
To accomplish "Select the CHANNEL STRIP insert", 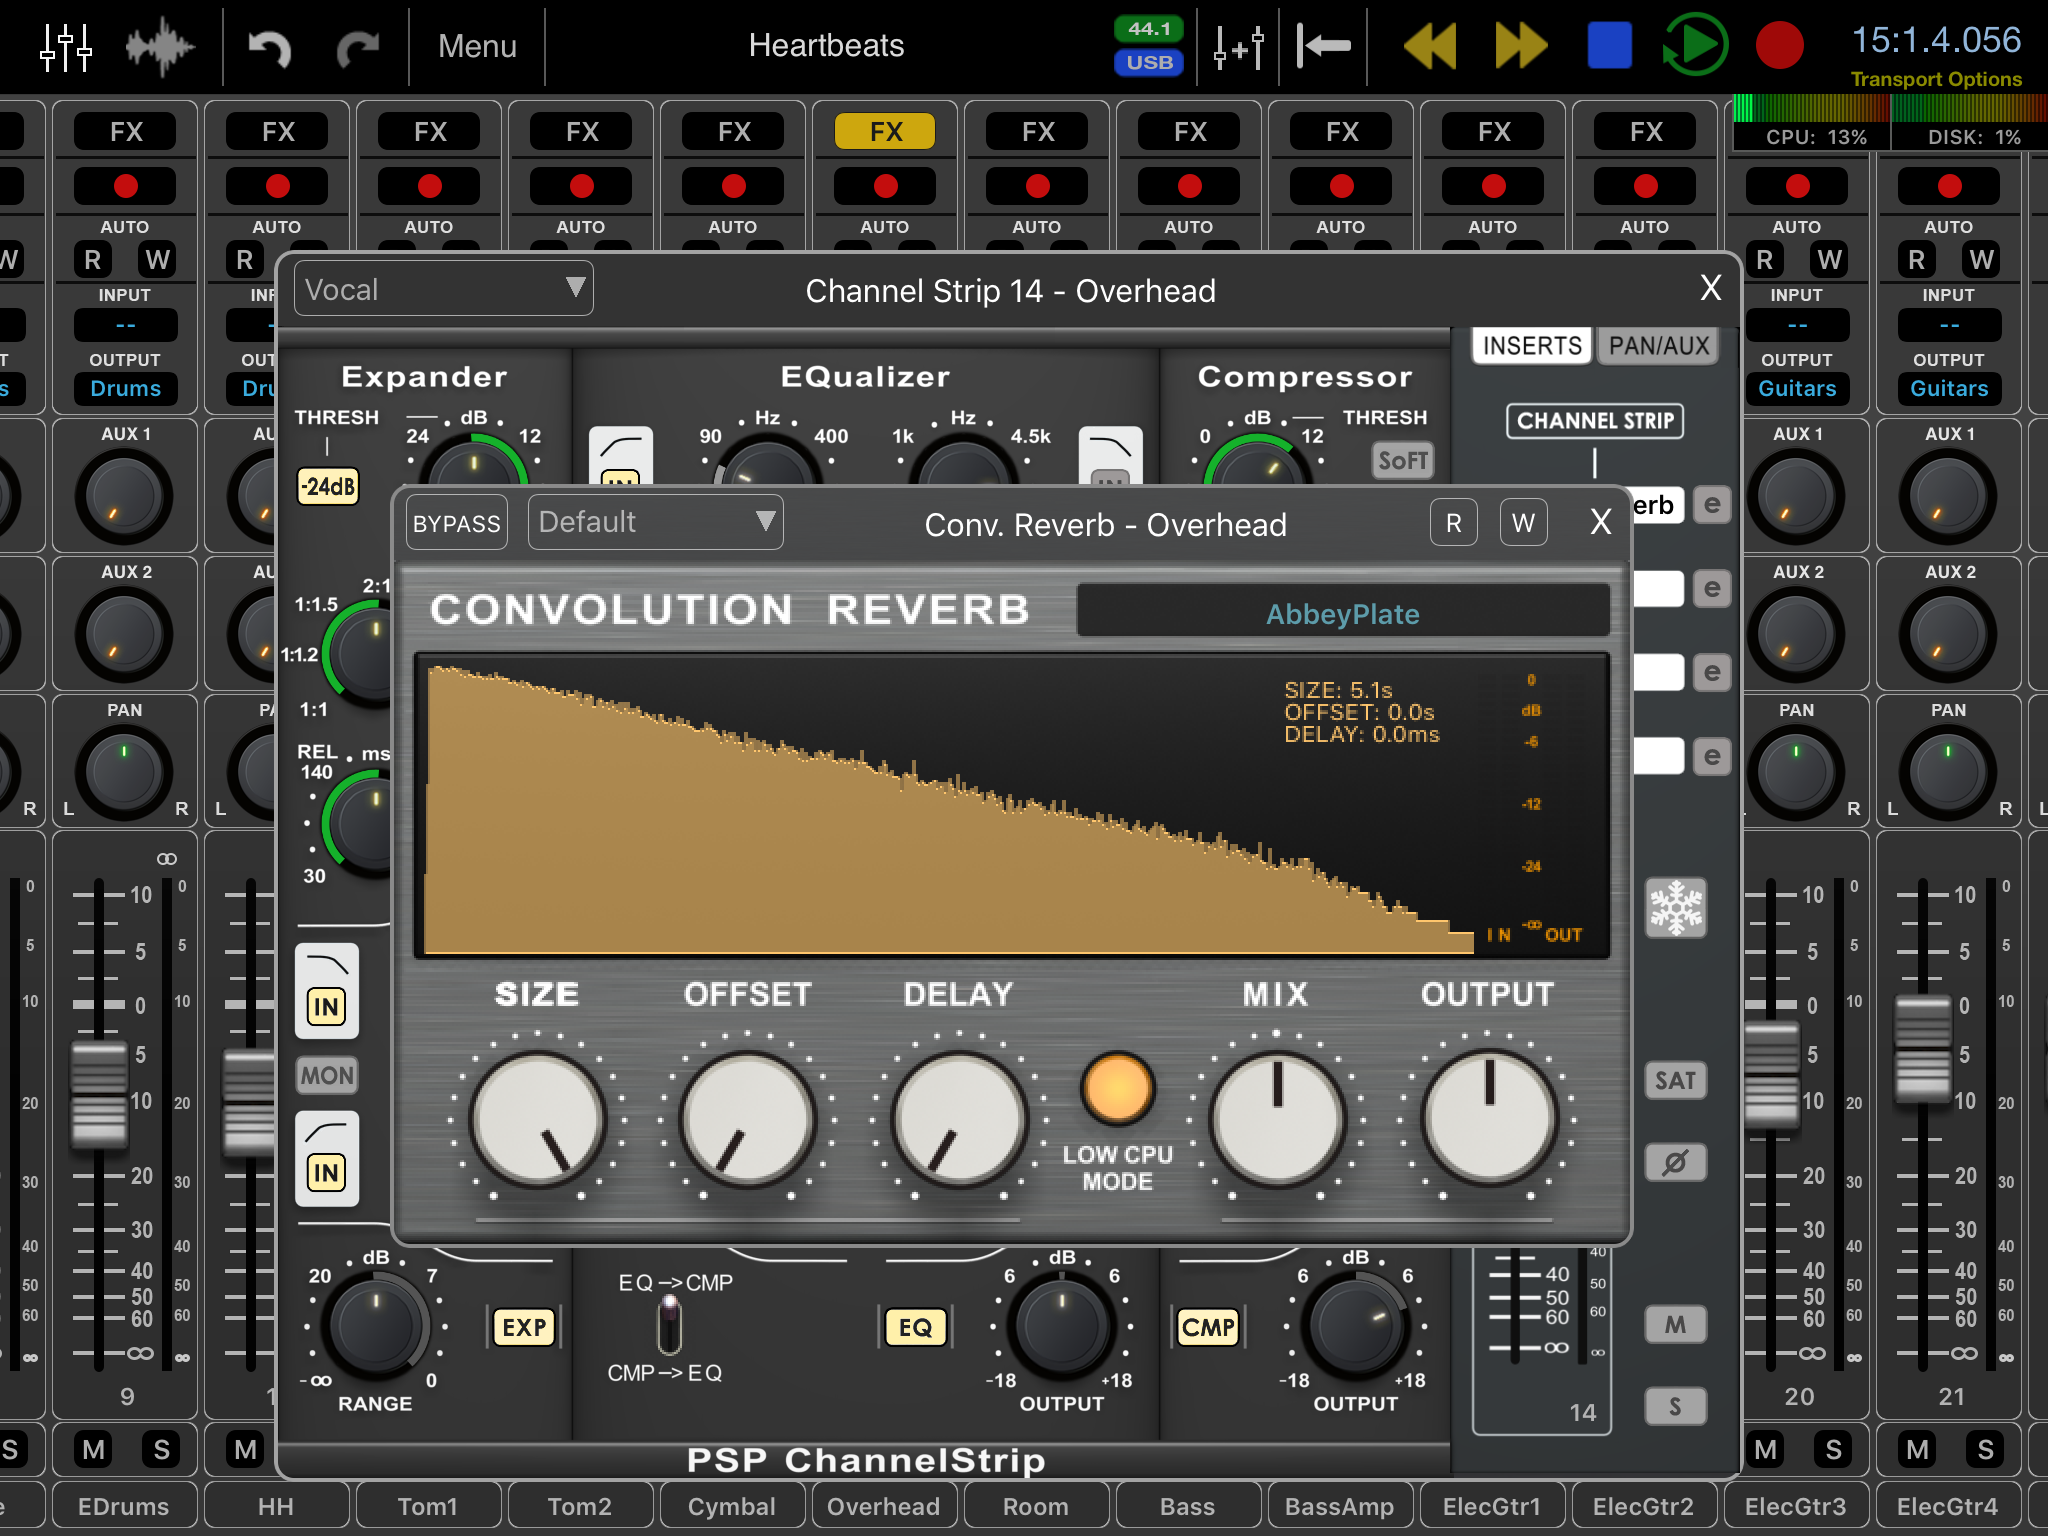I will coord(1595,421).
